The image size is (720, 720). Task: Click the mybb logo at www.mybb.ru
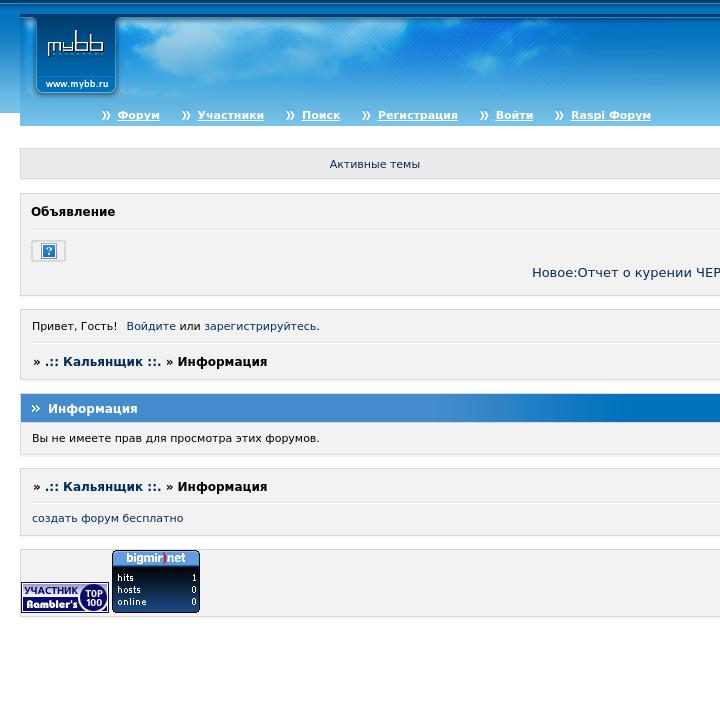pyautogui.click(x=76, y=55)
